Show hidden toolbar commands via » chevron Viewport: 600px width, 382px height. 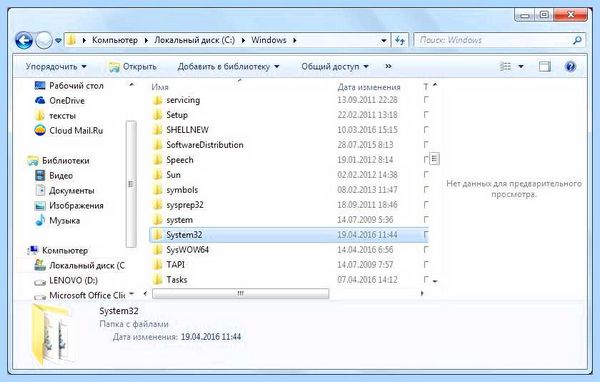click(x=388, y=67)
